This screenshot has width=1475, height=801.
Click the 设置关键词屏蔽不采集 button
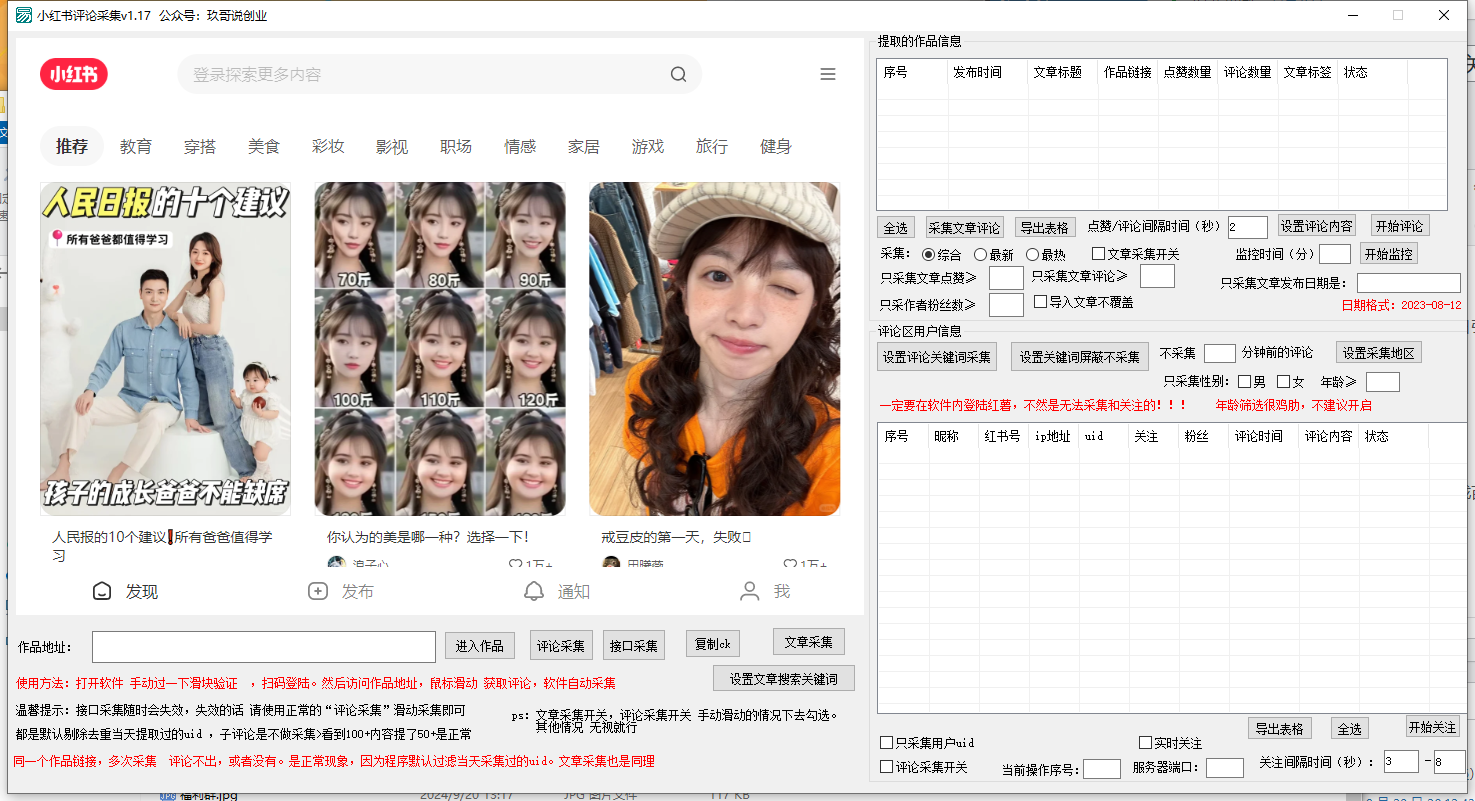[x=1080, y=357]
